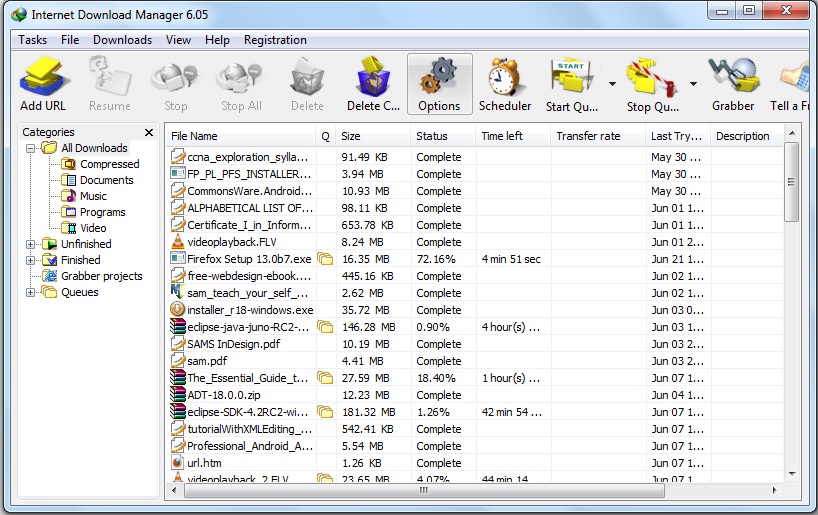Click the Stop toolbar icon
Image resolution: width=818 pixels, height=515 pixels.
(175, 79)
